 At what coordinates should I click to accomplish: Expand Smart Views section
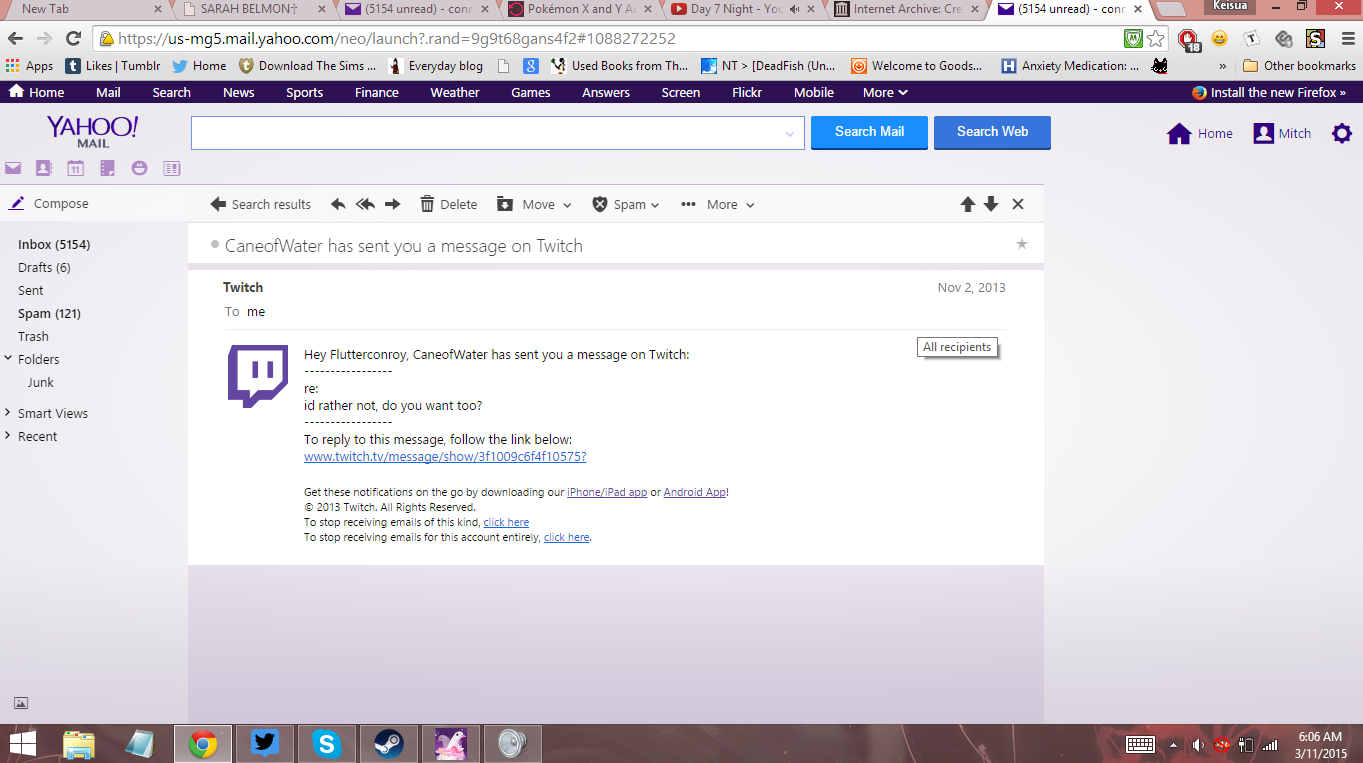click(x=8, y=412)
